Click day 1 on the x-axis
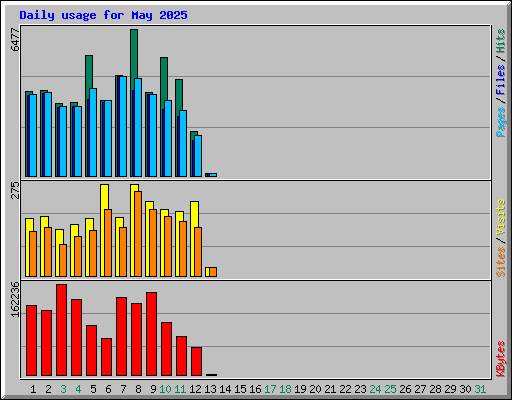 33,389
